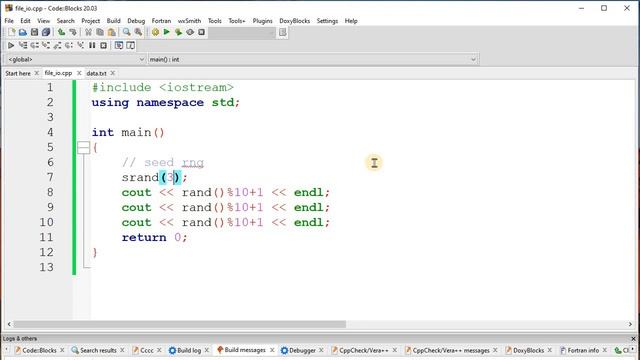Click the Run to cursor debugger icon
The height and width of the screenshot is (360, 640).
23,45
